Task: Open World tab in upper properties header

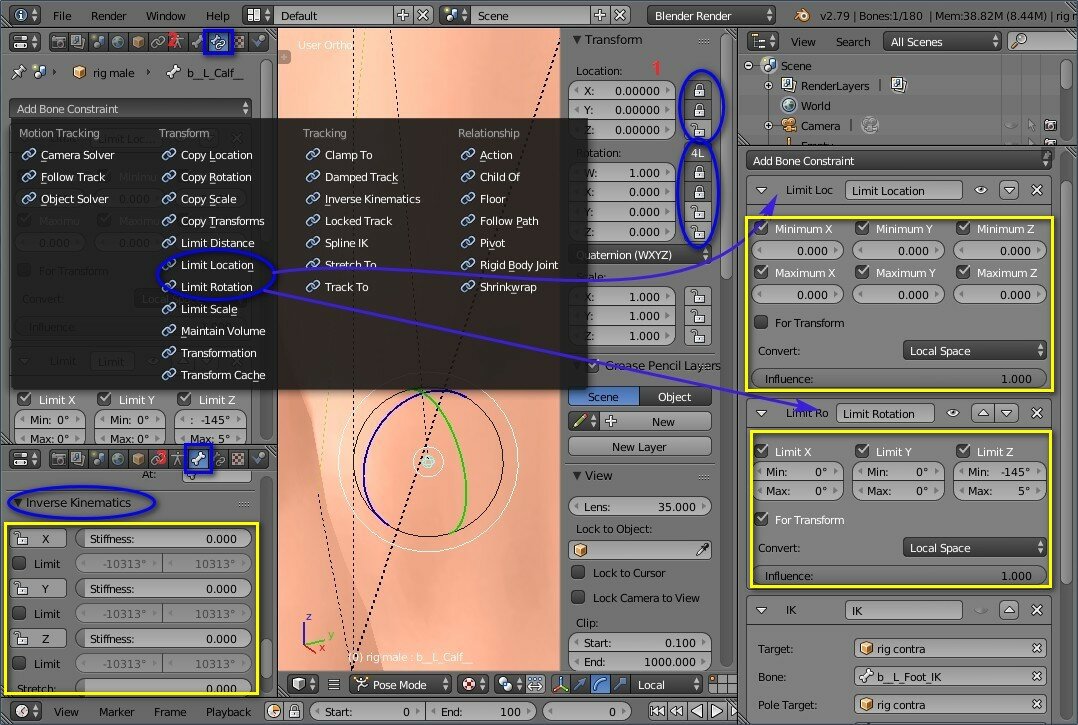Action: point(118,42)
